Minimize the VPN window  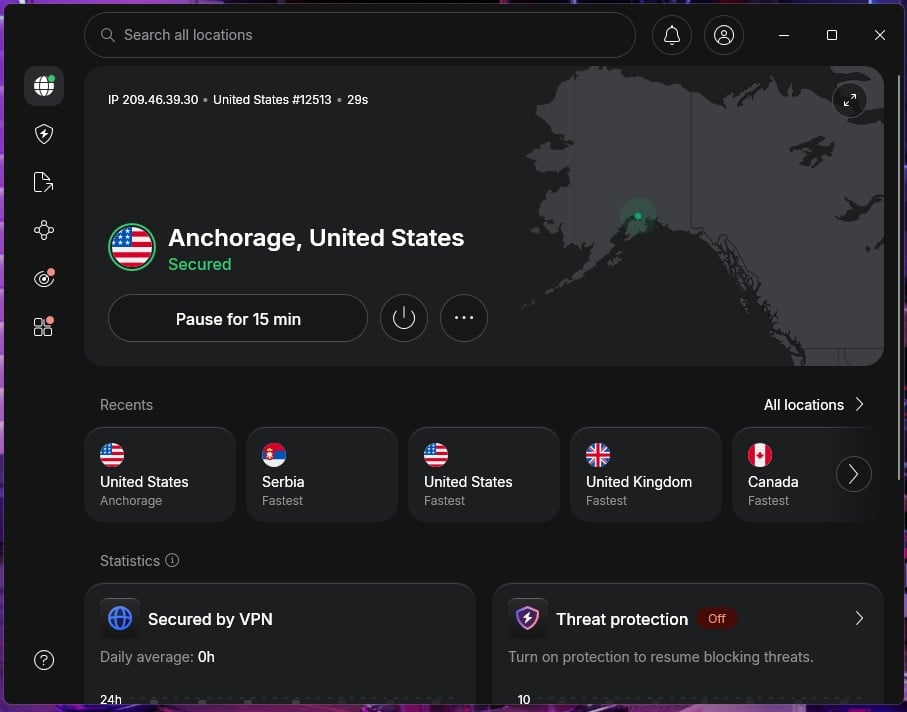(x=784, y=35)
